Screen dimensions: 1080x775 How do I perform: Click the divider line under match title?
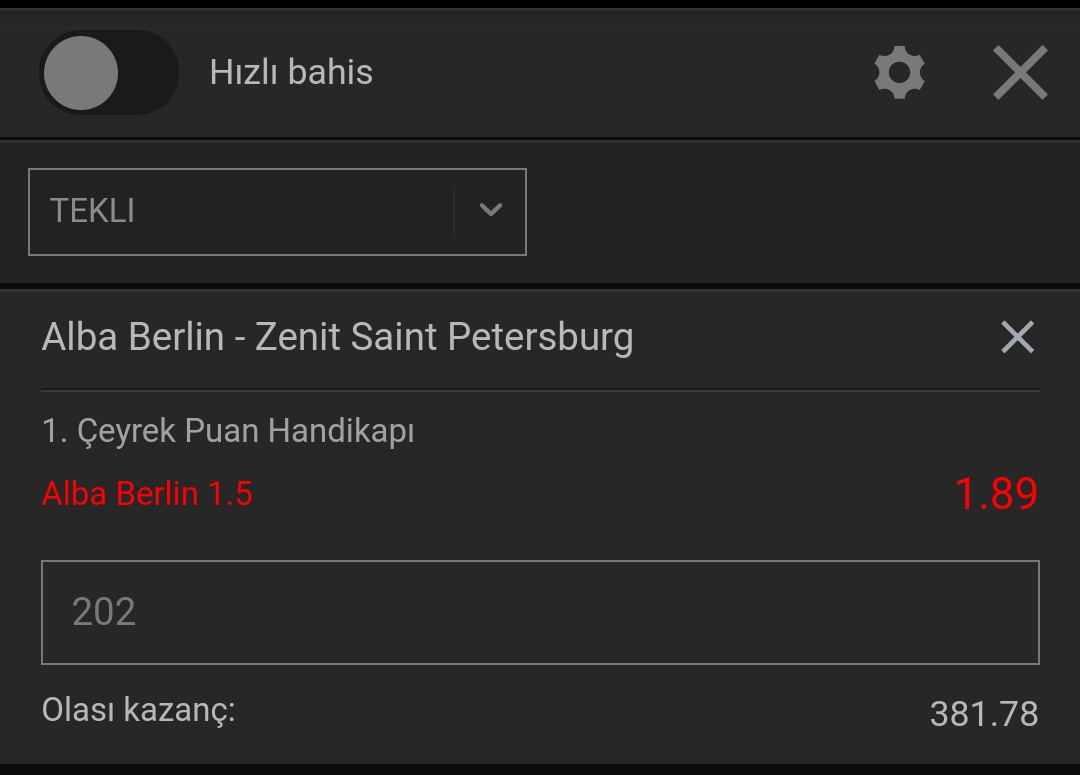tap(540, 391)
